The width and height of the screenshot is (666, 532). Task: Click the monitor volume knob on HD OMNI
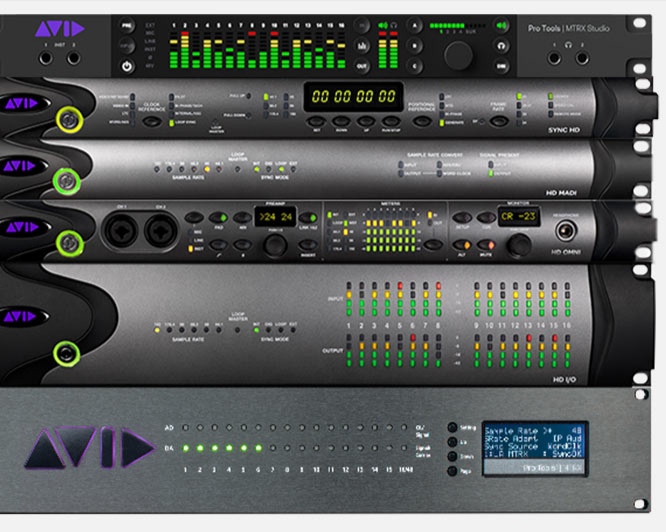519,245
